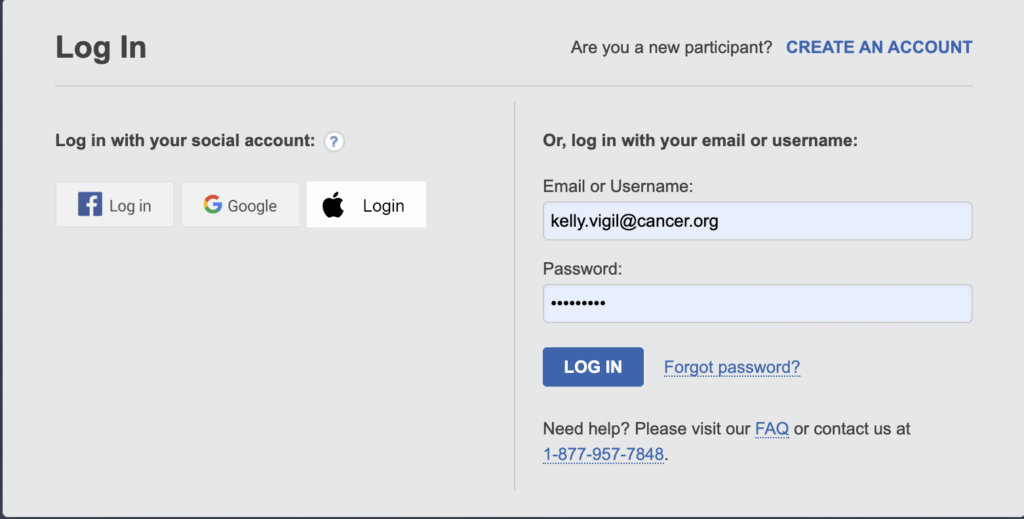Viewport: 1024px width, 519px height.
Task: Visit the FAQ link
Action: coord(772,429)
